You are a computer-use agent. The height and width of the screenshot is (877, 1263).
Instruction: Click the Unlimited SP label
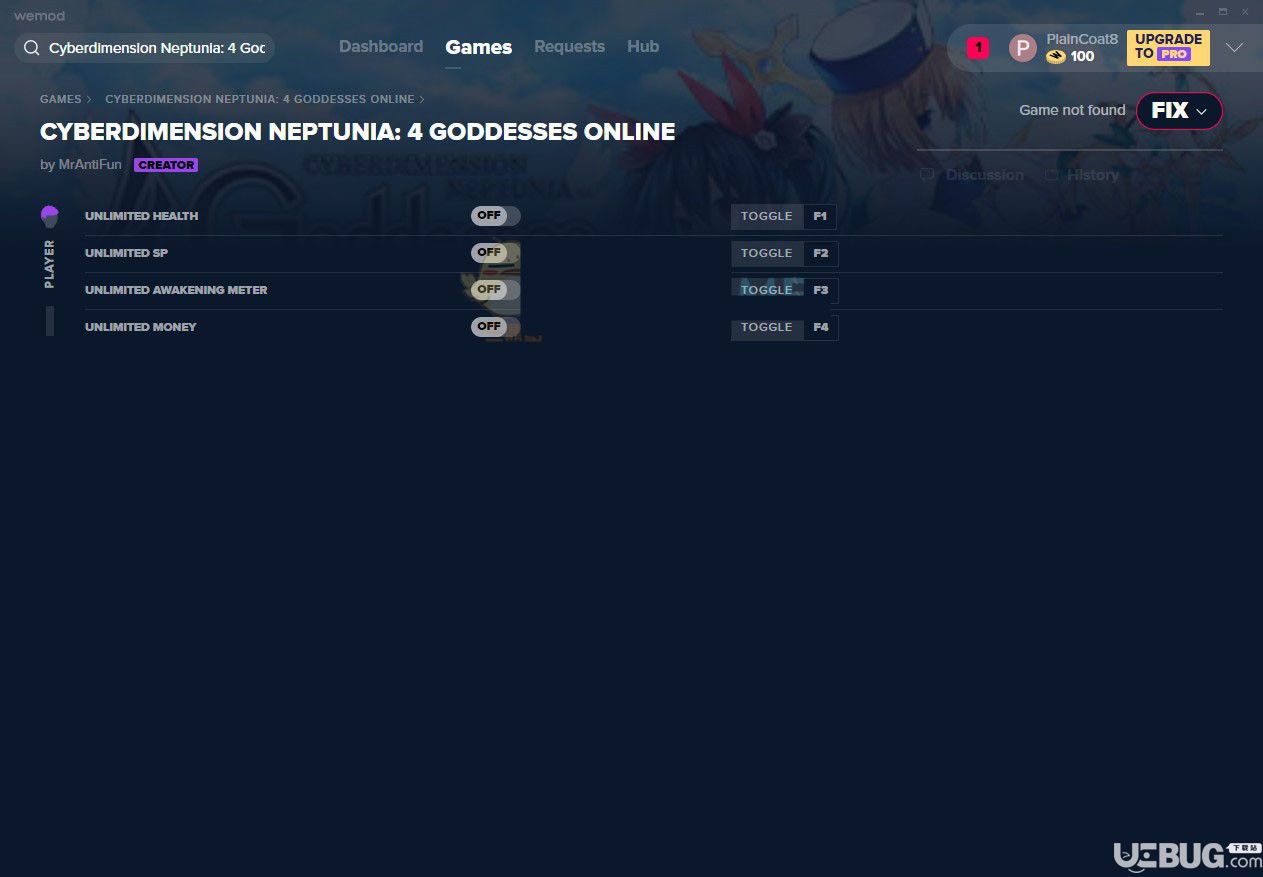point(126,253)
